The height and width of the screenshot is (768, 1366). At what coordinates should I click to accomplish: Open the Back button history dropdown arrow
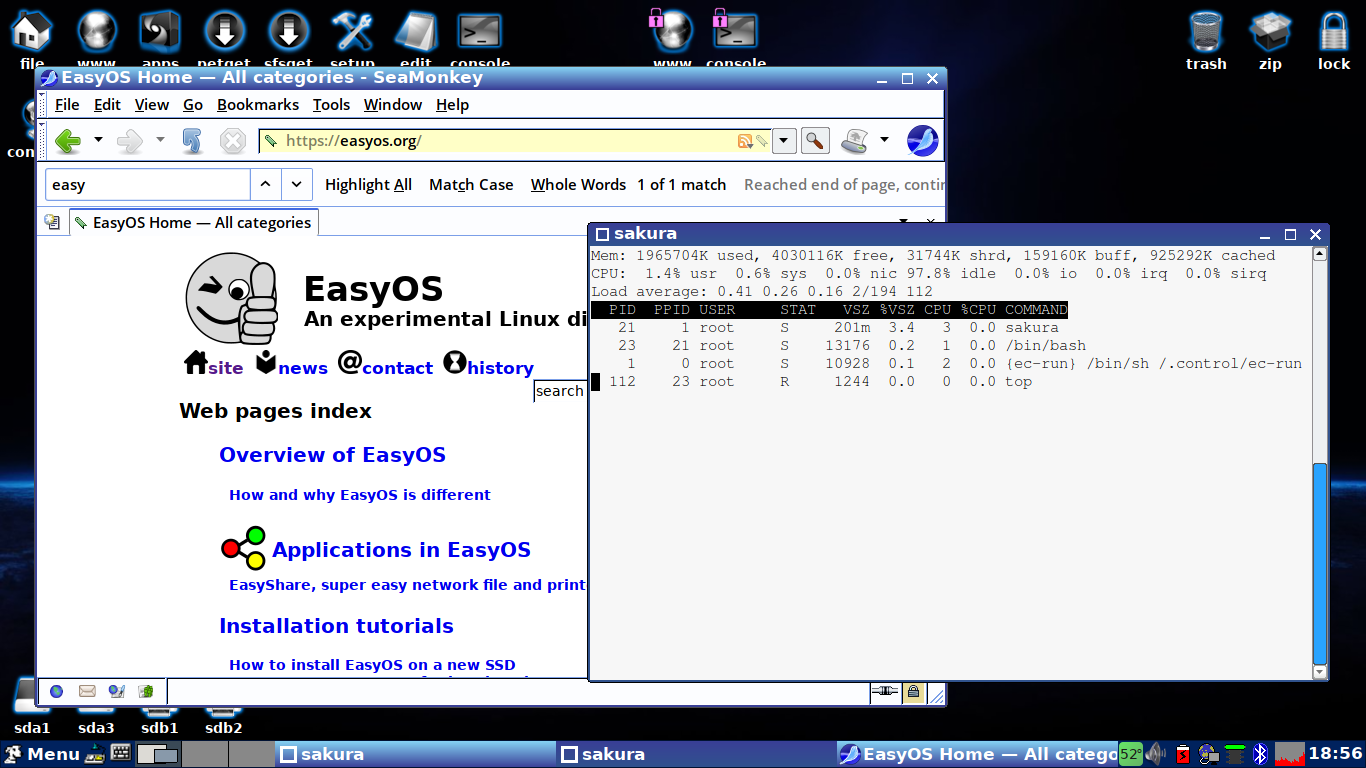tap(98, 140)
